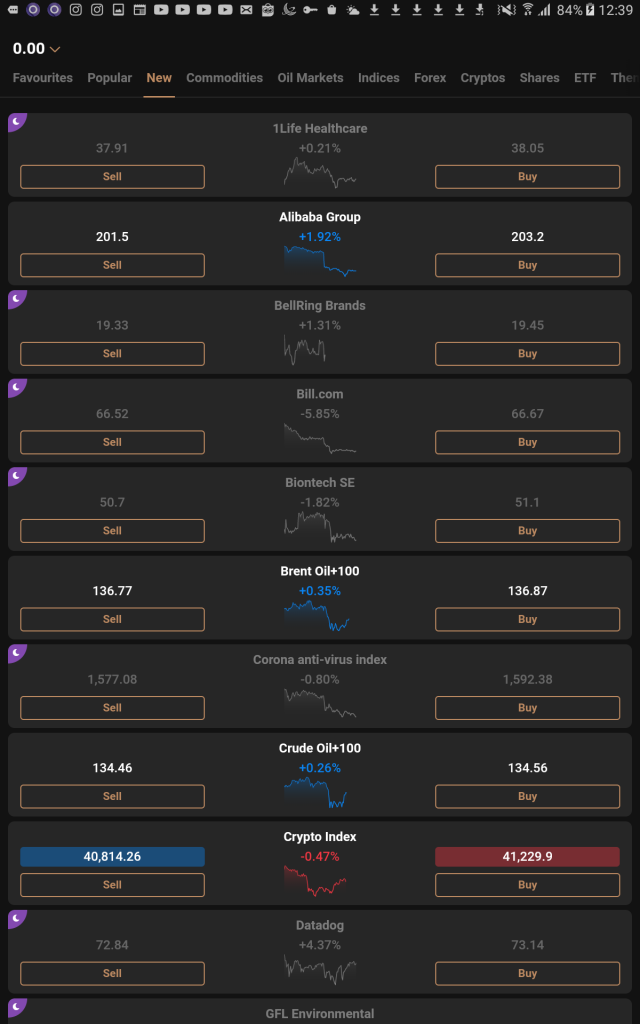This screenshot has width=640, height=1024.
Task: Switch to the Favourites tab
Action: point(42,78)
